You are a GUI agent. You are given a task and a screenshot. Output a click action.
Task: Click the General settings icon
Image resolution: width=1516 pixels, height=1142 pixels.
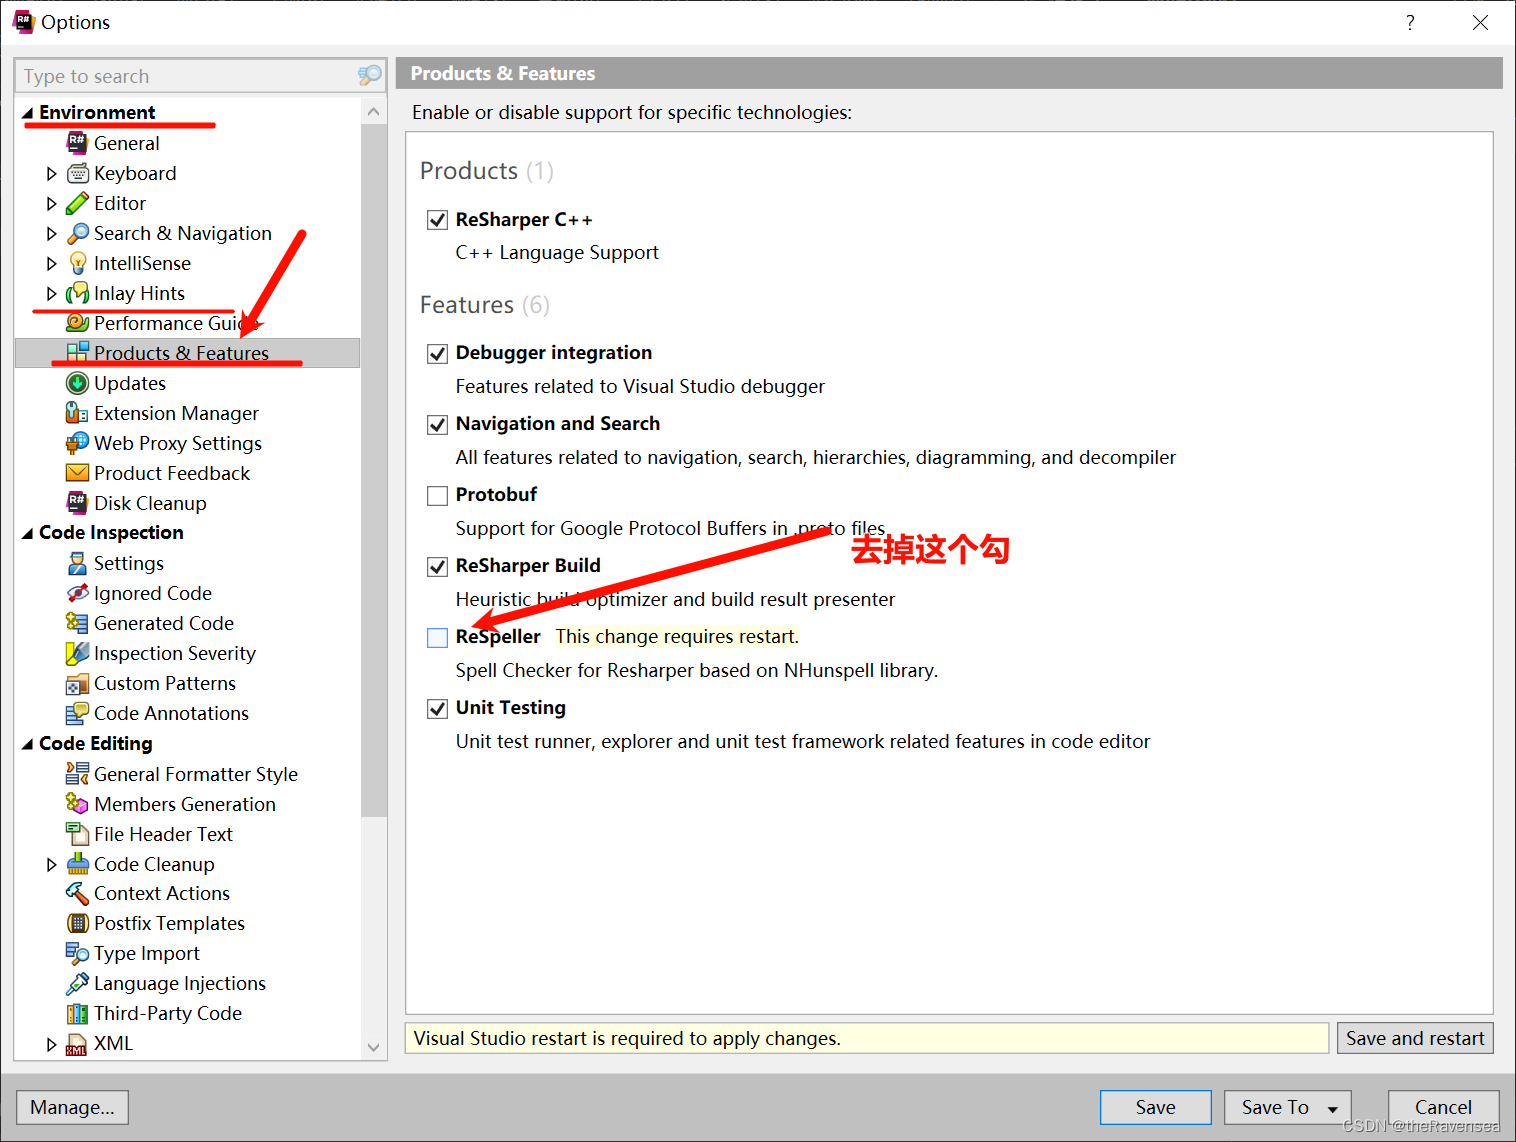pyautogui.click(x=77, y=143)
